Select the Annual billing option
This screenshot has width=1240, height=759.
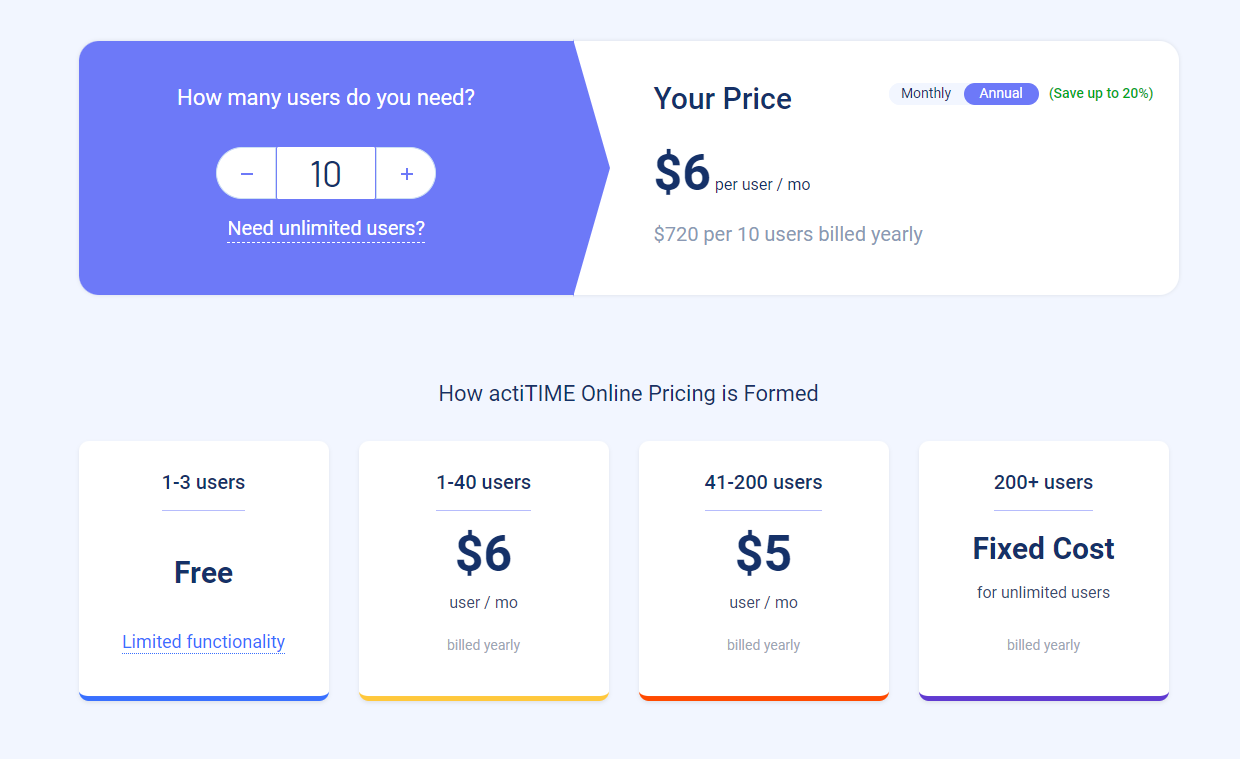[1001, 93]
